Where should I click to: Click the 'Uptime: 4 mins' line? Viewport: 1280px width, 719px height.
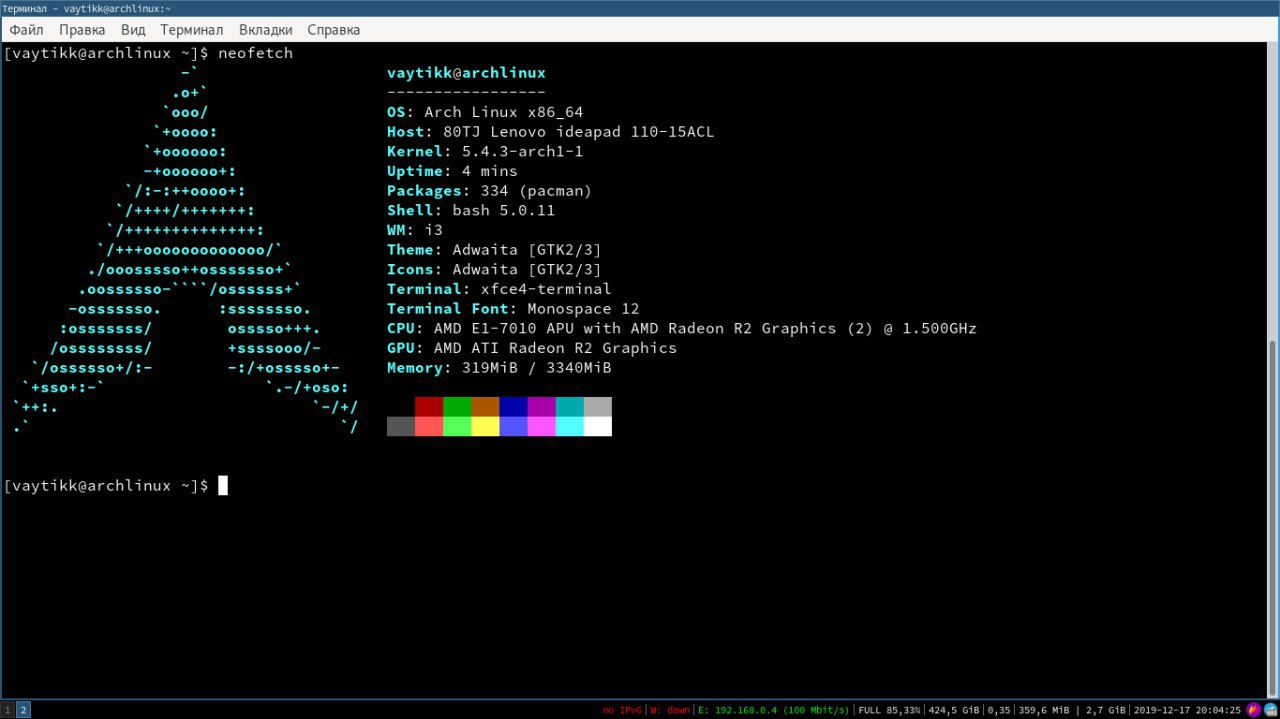452,171
